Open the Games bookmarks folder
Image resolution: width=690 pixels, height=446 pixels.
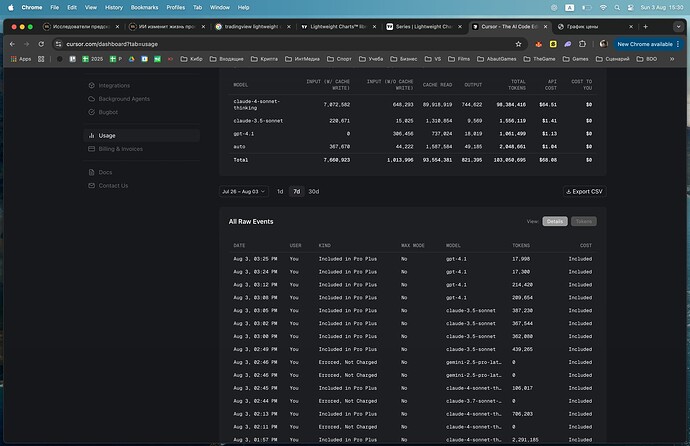(576, 59)
